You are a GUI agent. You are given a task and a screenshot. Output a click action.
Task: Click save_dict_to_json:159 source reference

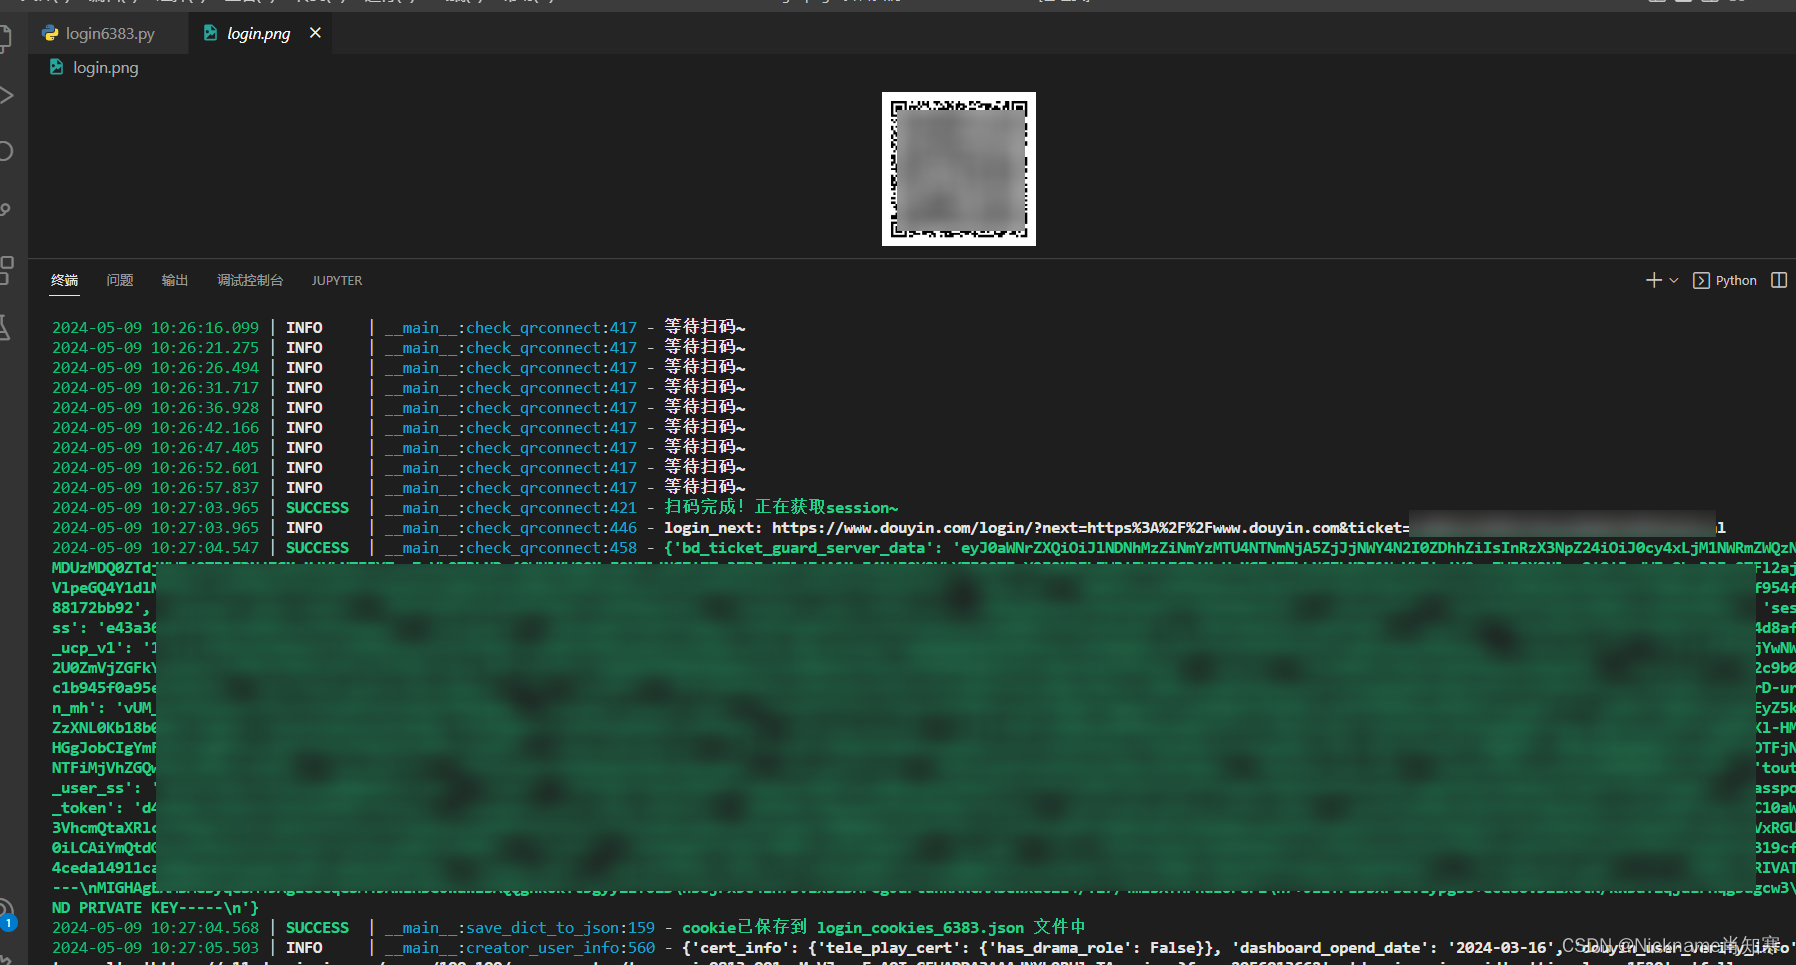[560, 928]
